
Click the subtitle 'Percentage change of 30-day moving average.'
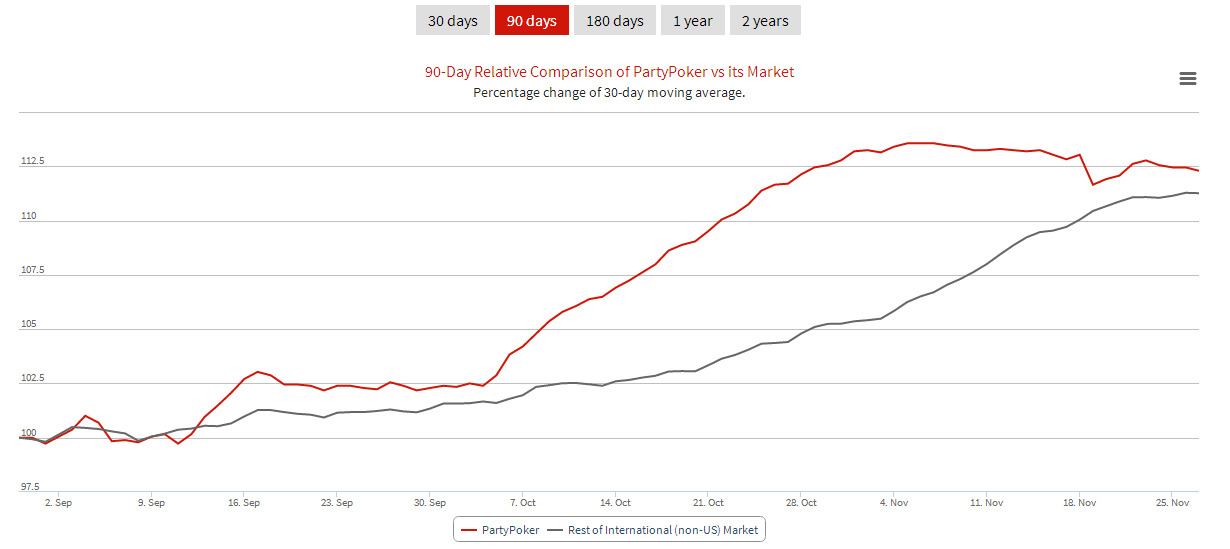pyautogui.click(x=609, y=92)
